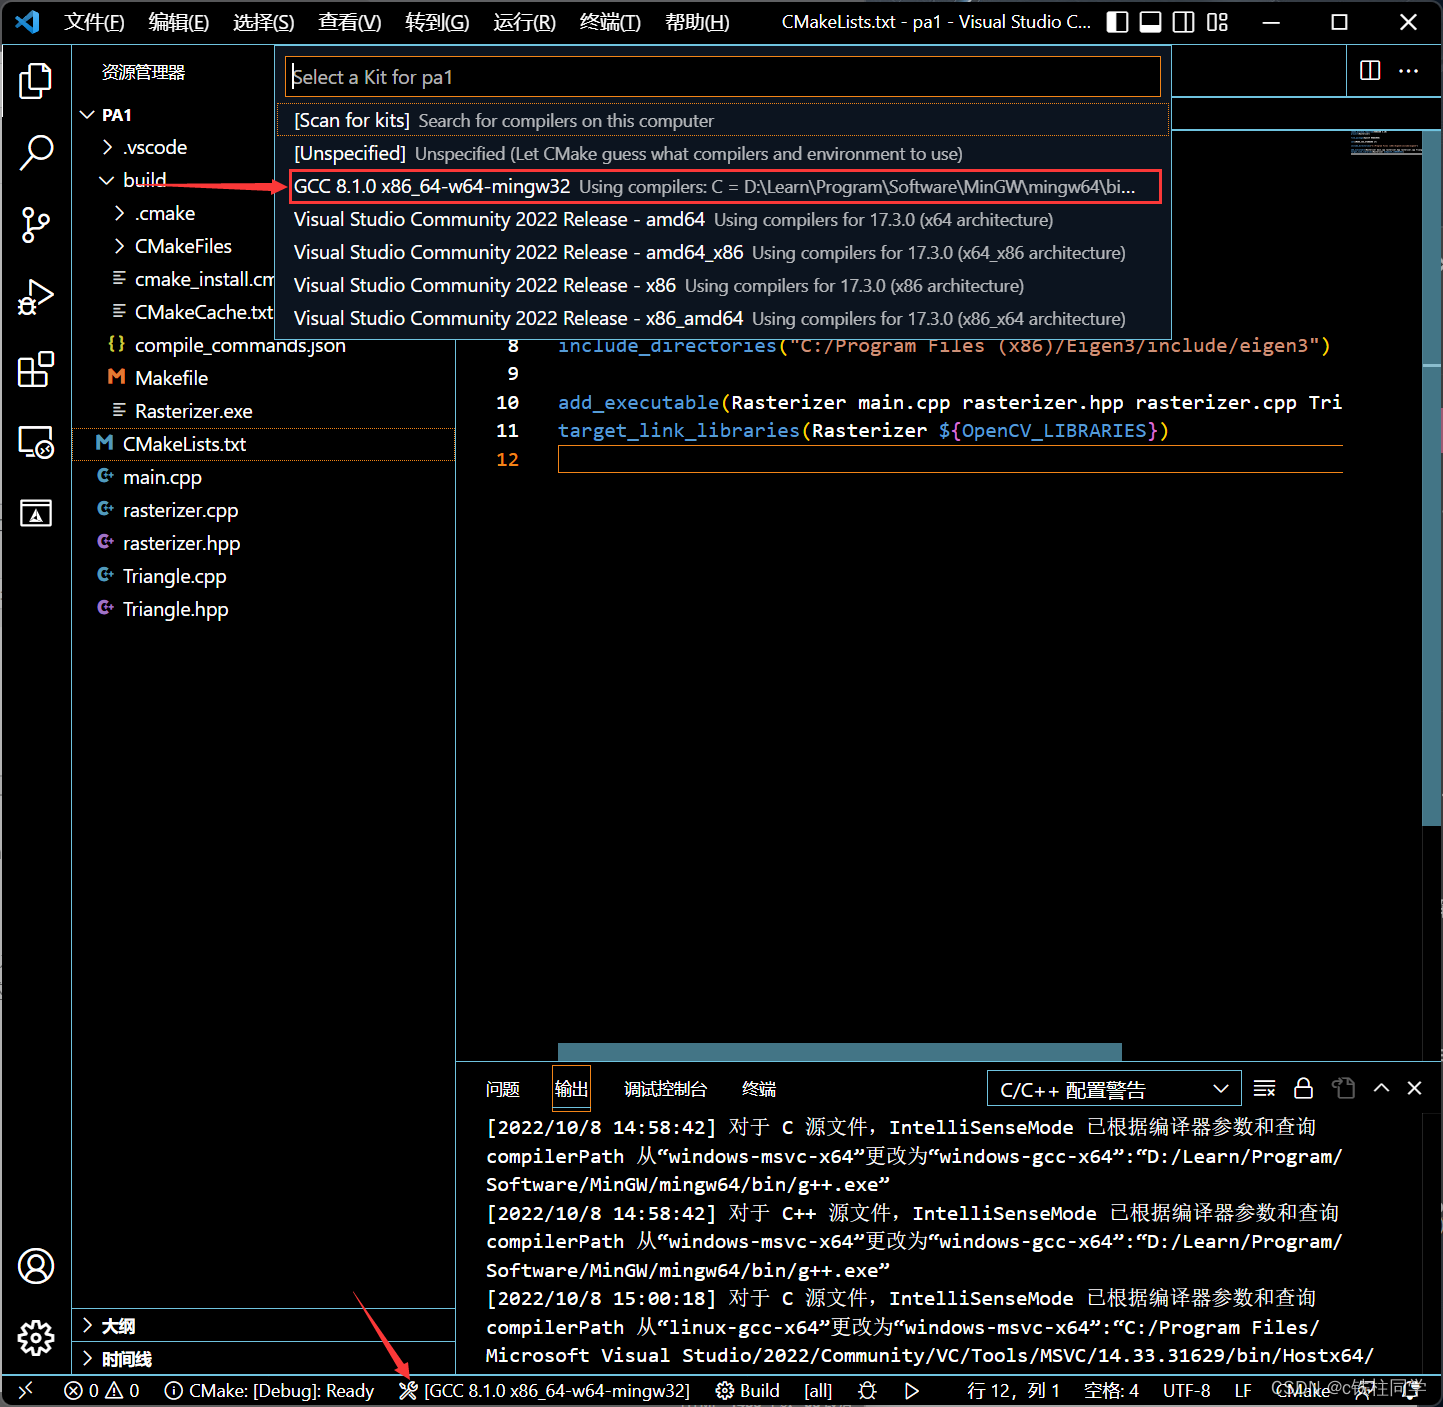Show errors and warnings count in status bar
Viewport: 1443px width, 1407px height.
point(101,1390)
